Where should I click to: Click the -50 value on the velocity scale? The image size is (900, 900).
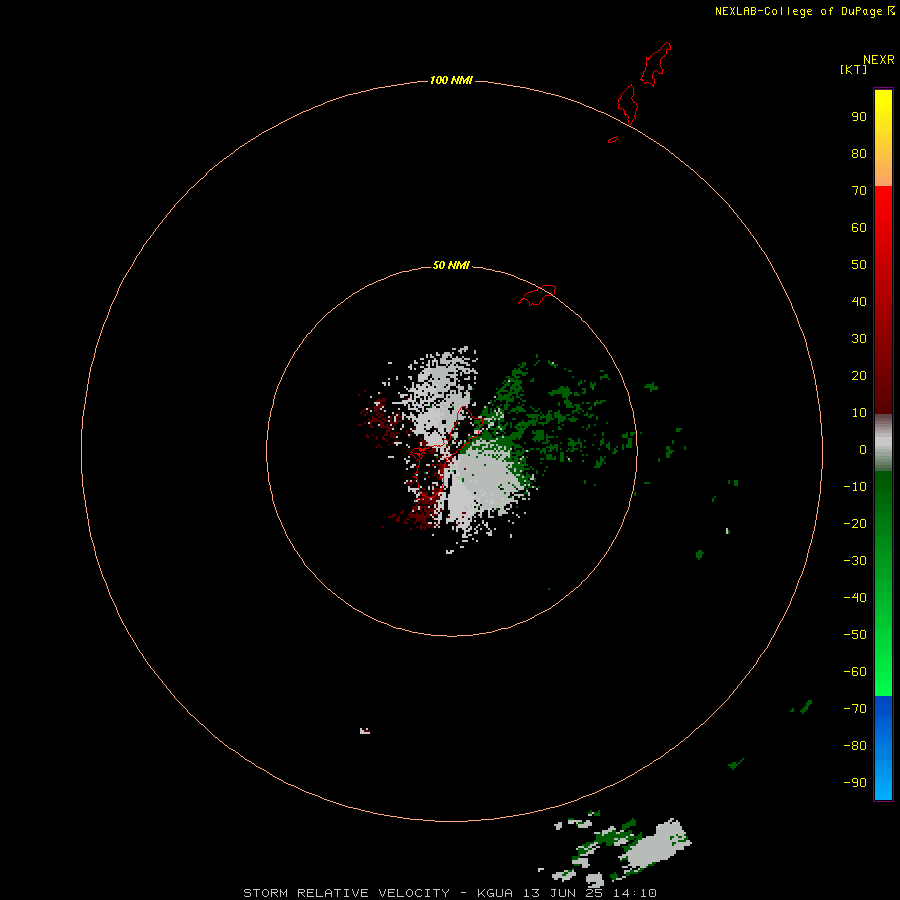(x=855, y=635)
